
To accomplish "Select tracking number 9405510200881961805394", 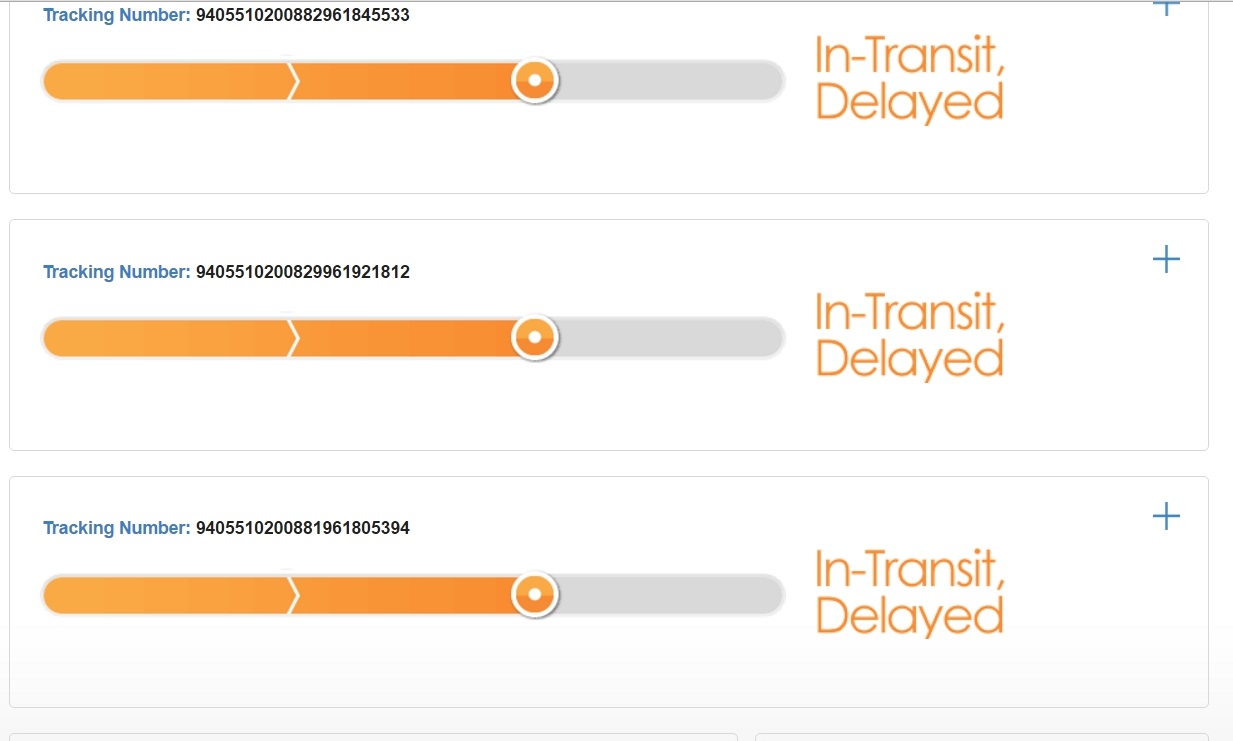I will point(303,528).
